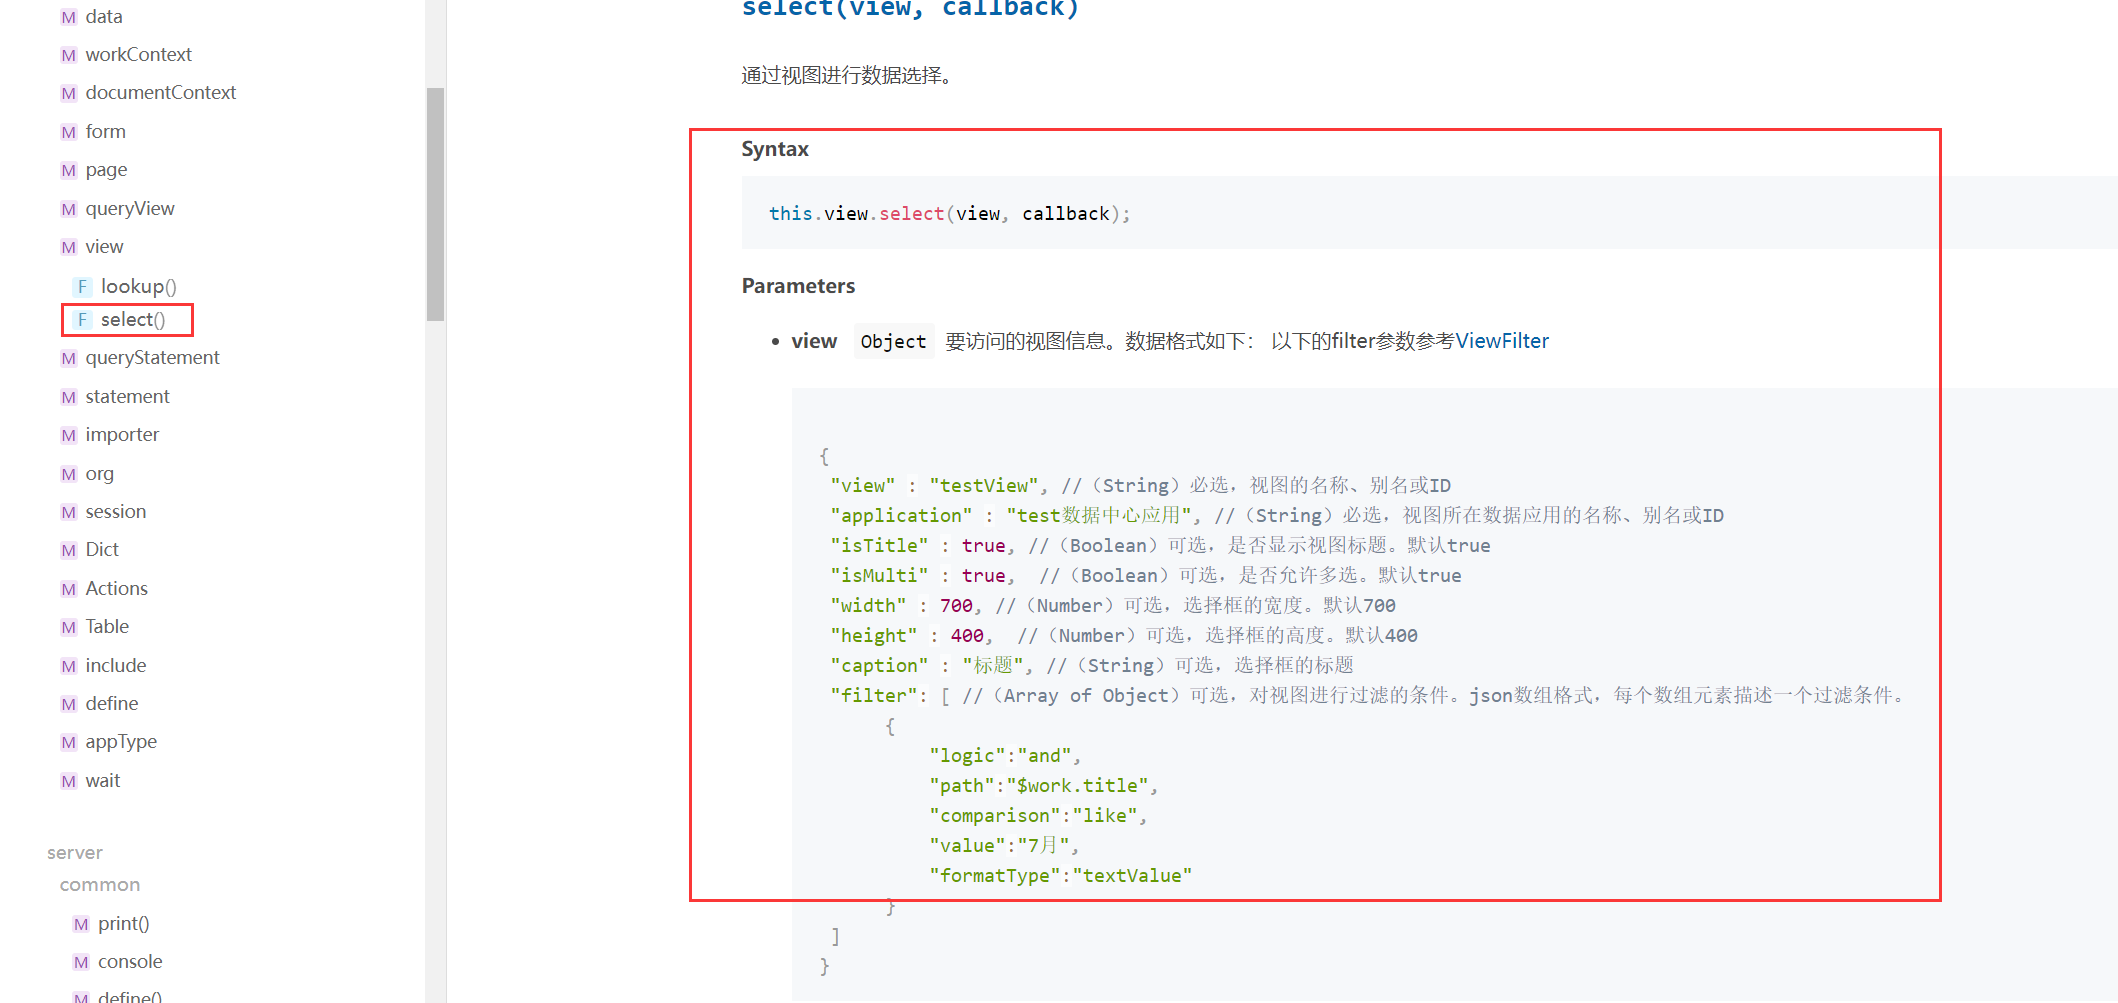Click the M icon beside Dict
This screenshot has width=2118, height=1003.
pyautogui.click(x=68, y=550)
